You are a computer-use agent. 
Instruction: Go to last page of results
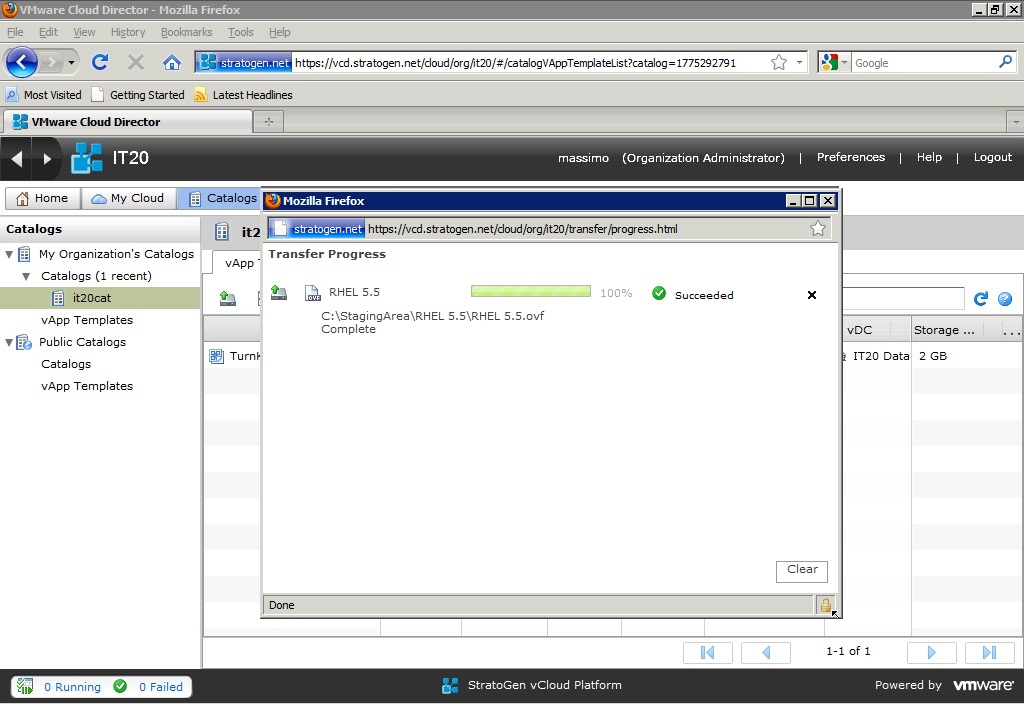click(x=989, y=652)
